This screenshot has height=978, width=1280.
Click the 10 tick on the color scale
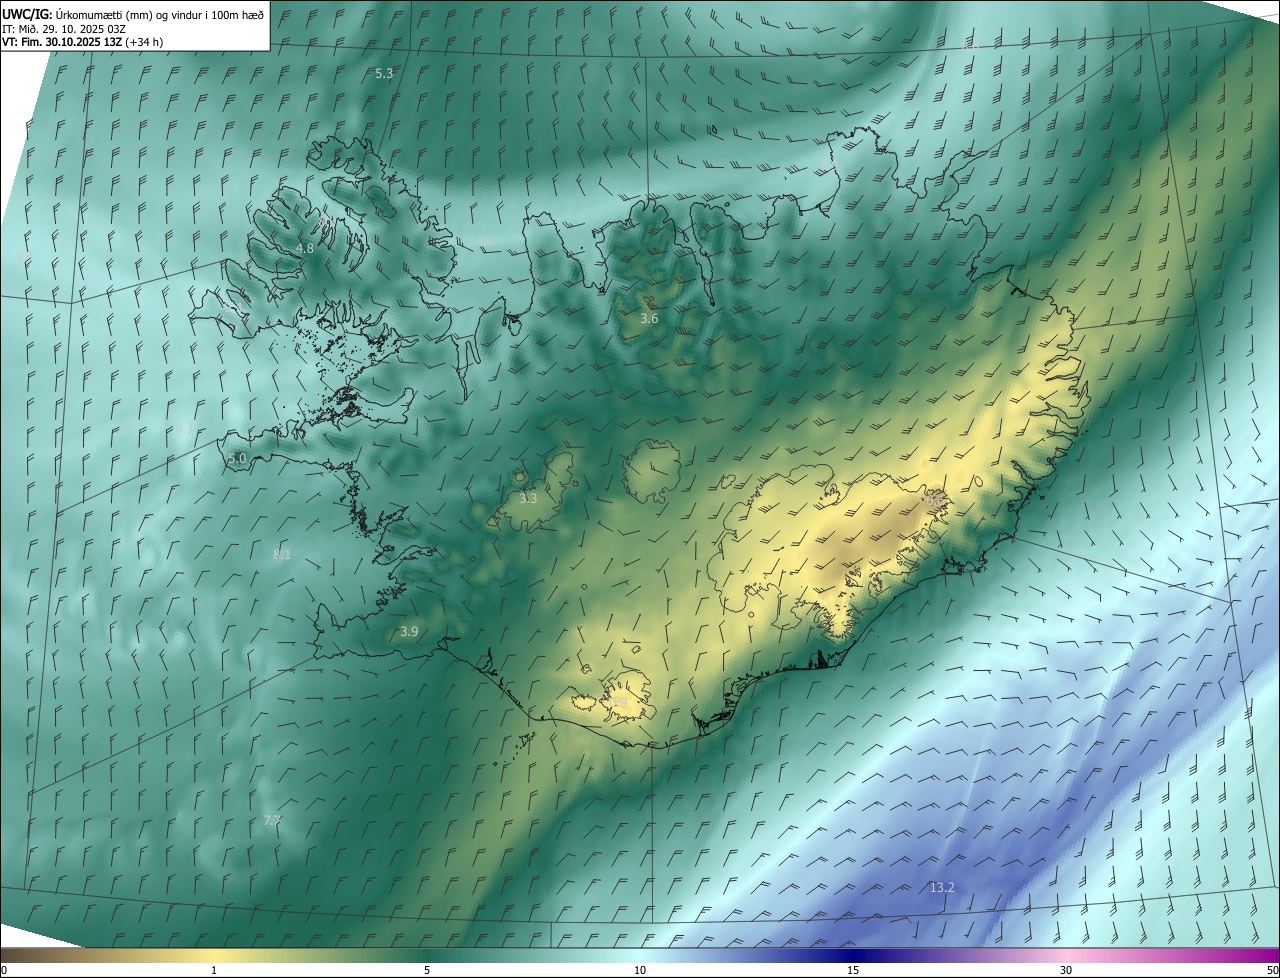click(640, 970)
